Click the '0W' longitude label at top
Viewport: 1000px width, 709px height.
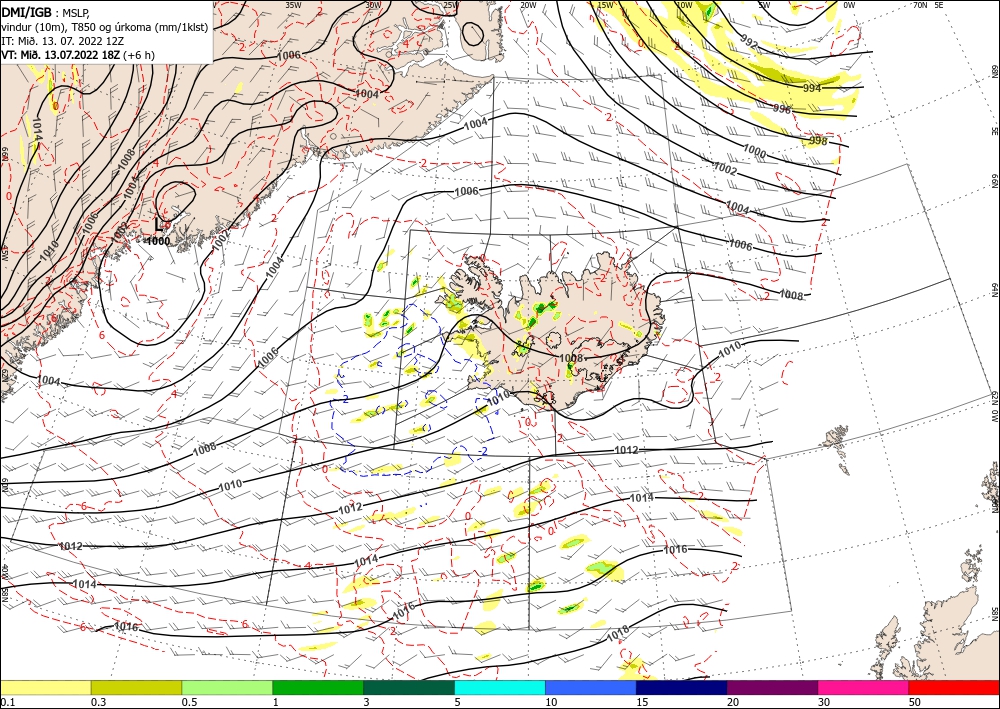[x=849, y=5]
